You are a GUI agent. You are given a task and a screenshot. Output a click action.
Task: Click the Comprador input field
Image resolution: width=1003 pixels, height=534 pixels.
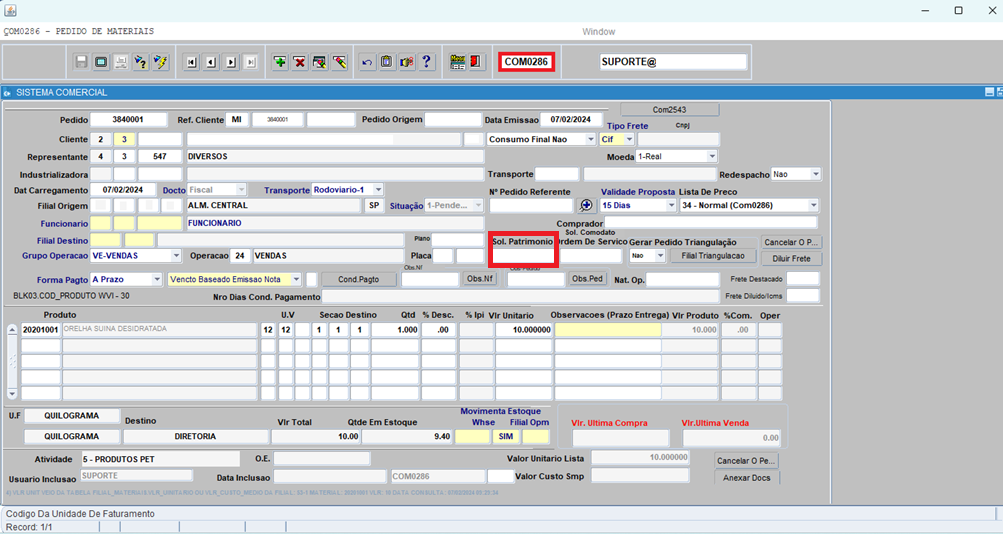[711, 223]
